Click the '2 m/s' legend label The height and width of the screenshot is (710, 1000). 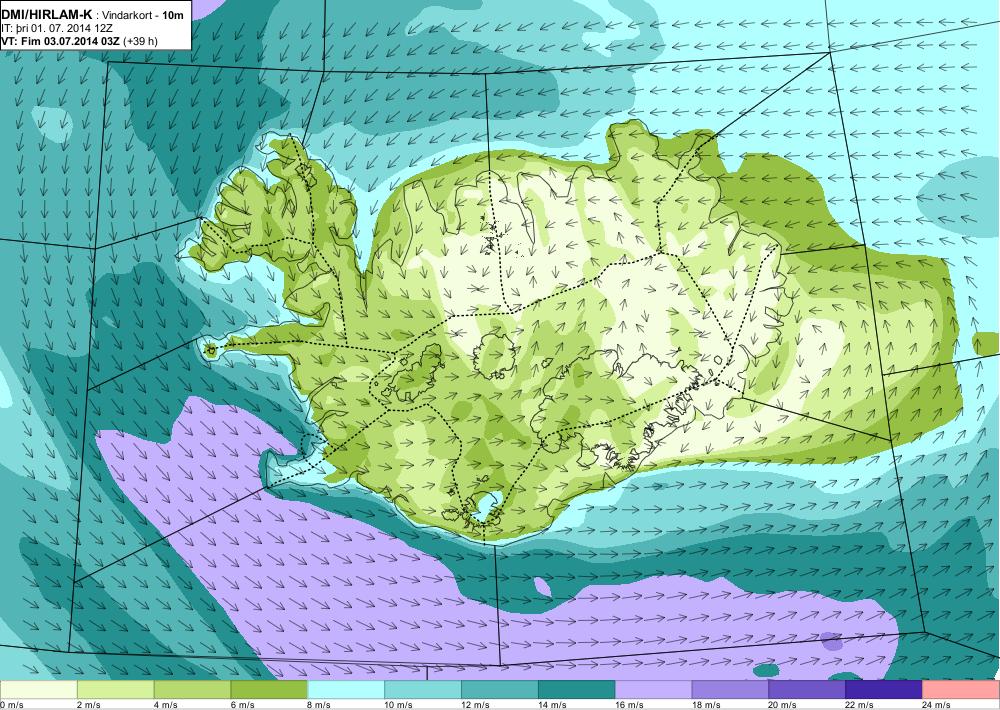(x=89, y=705)
